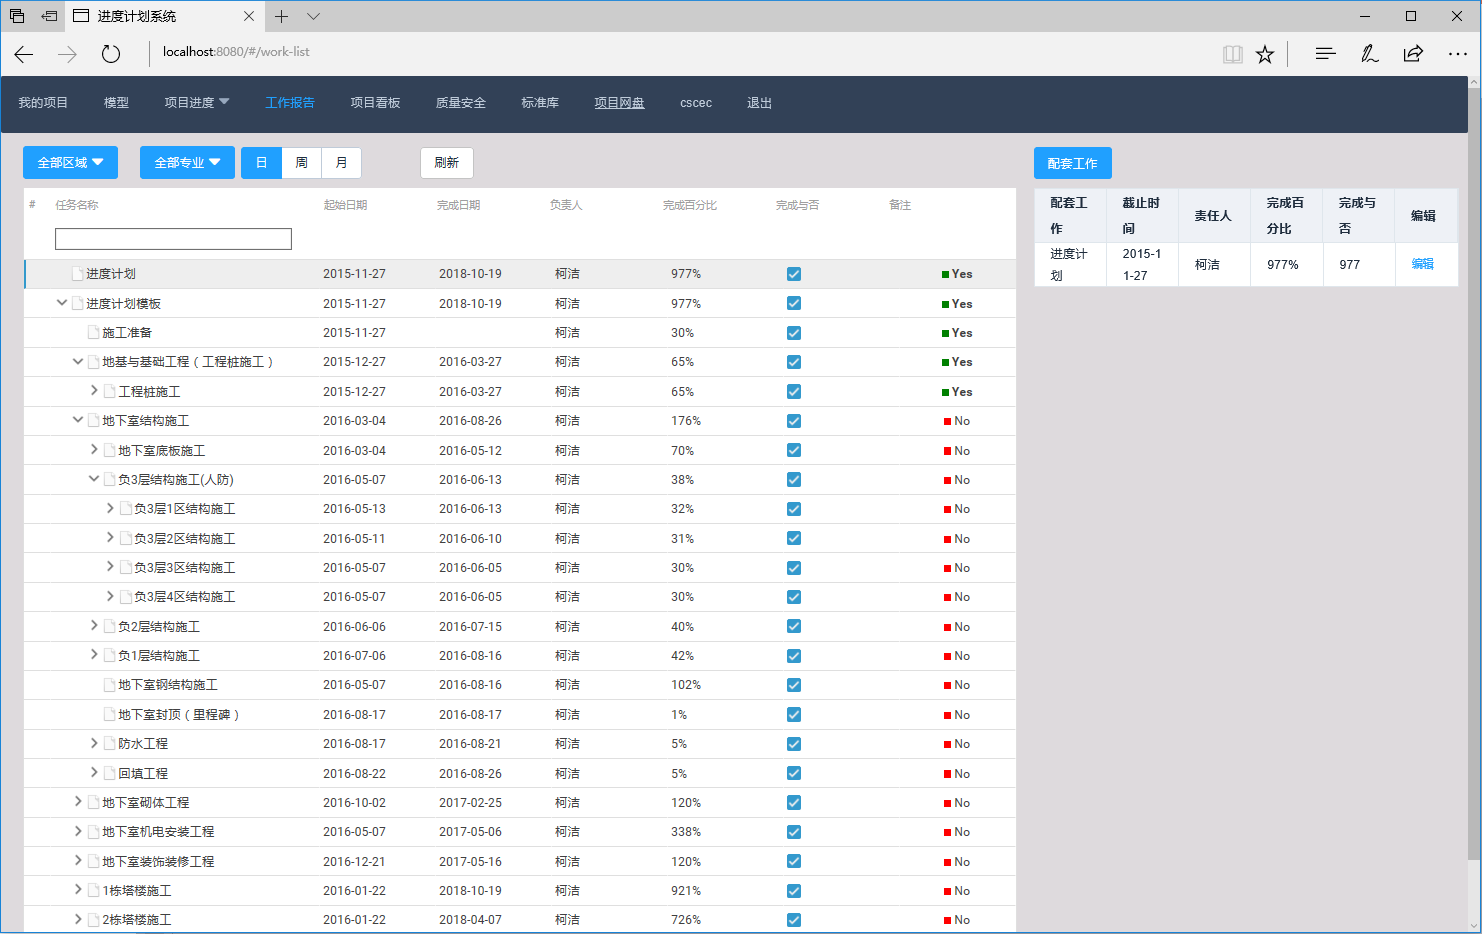Switch to 日 view tab
This screenshot has width=1482, height=934.
[261, 162]
